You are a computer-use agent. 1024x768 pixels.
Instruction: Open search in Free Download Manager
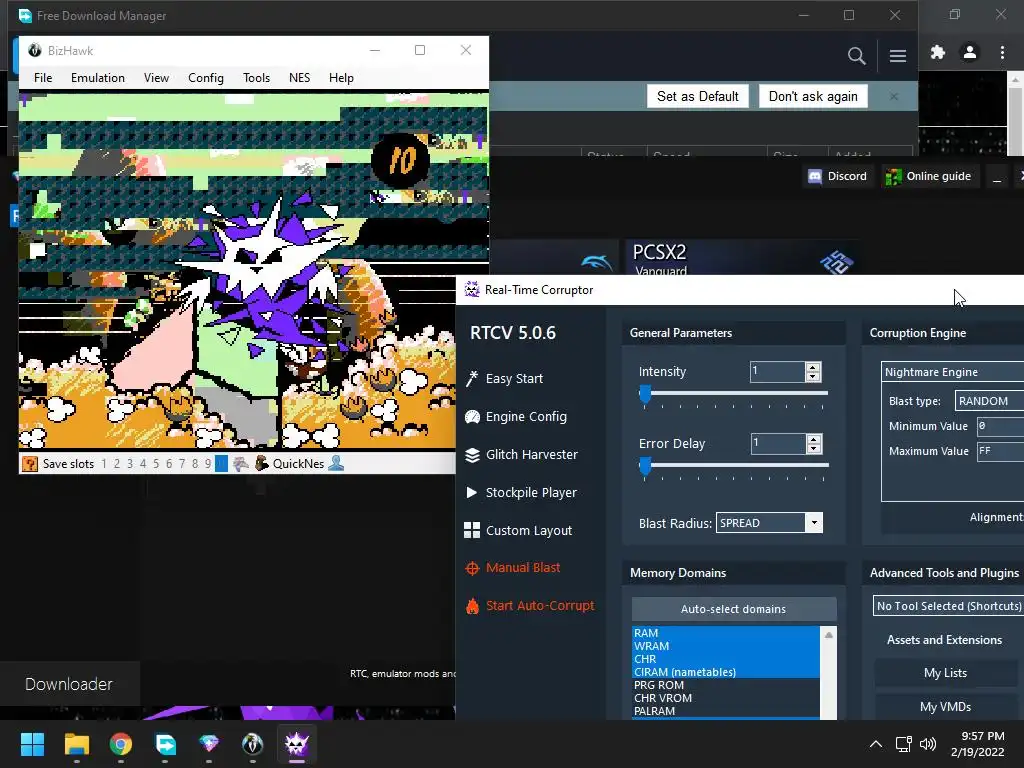[x=857, y=56]
